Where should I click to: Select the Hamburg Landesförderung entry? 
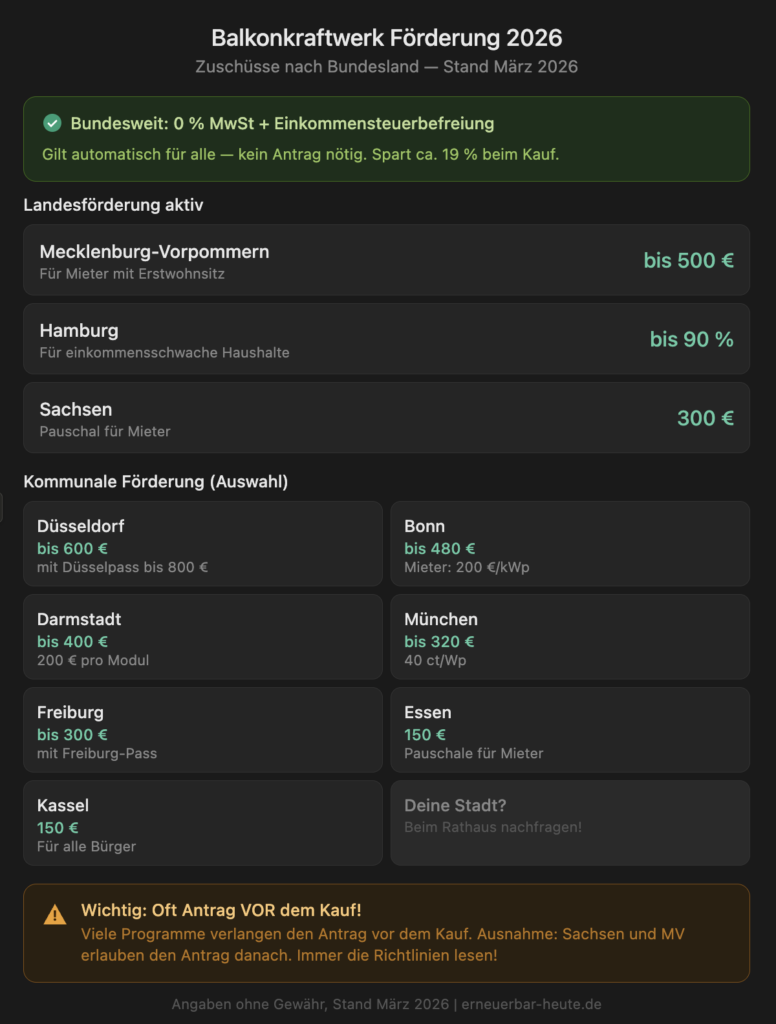[386, 339]
